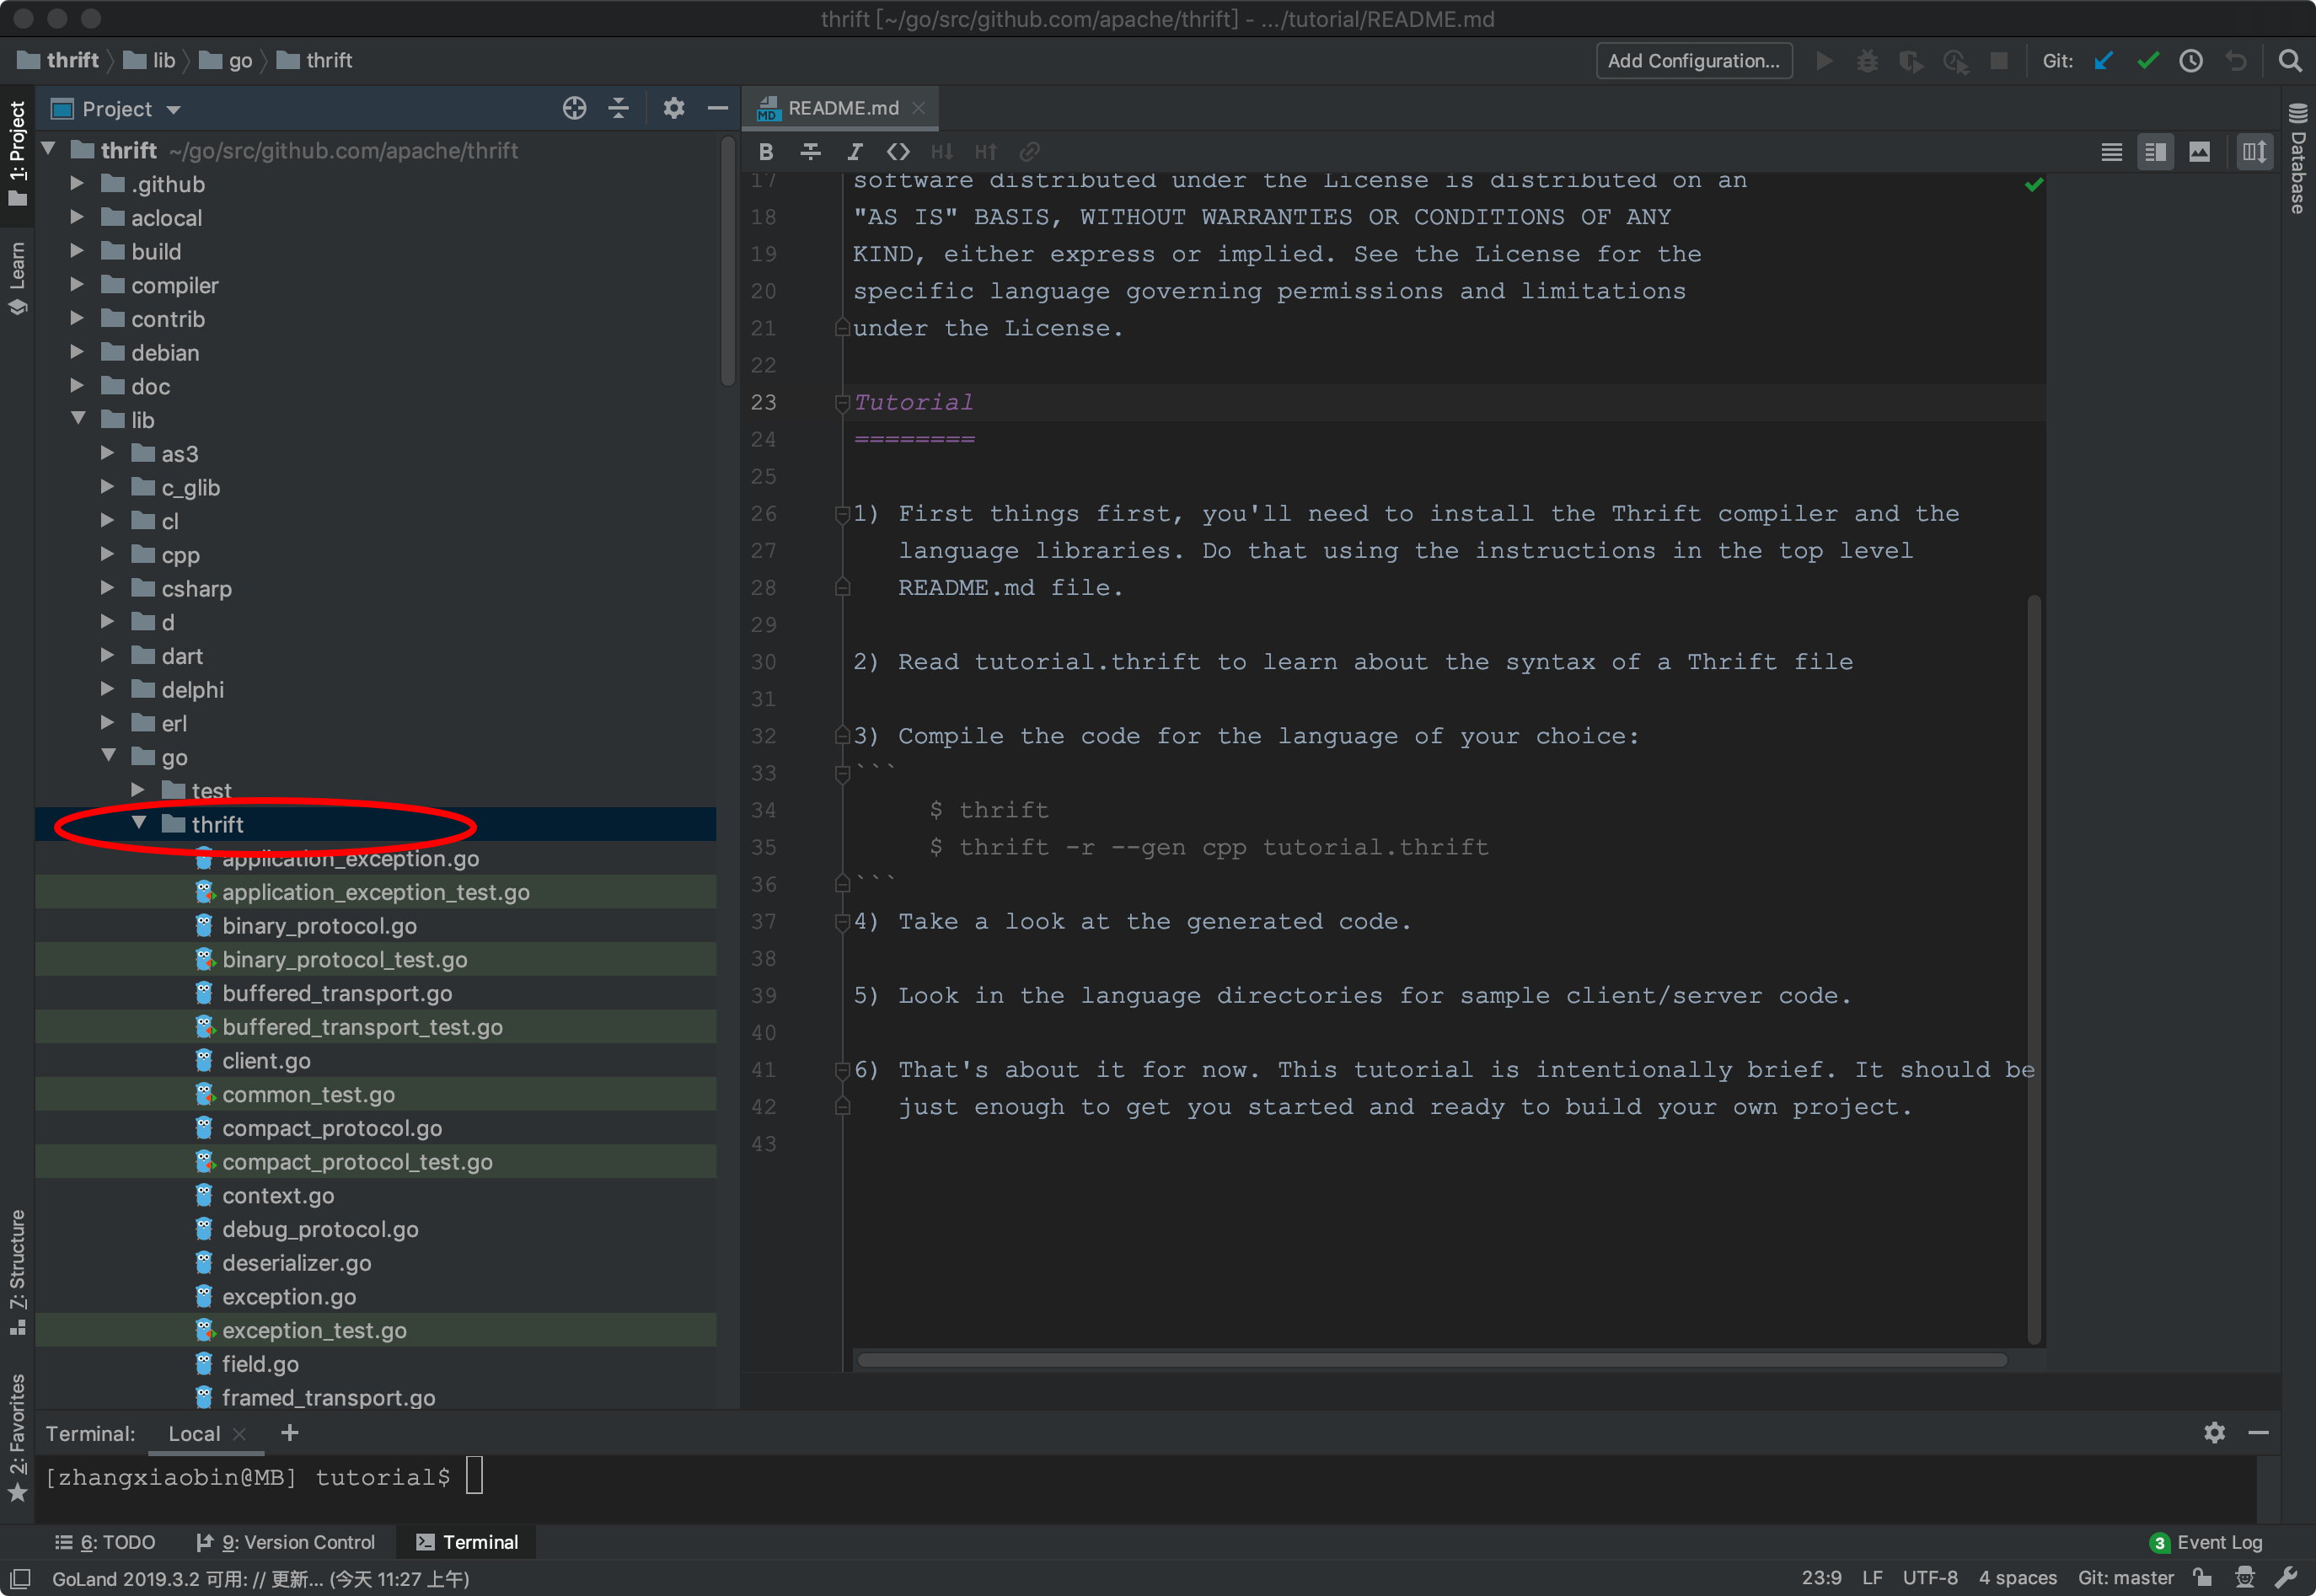Viewport: 2316px width, 1596px height.
Task: Click the Code span formatting icon
Action: pyautogui.click(x=898, y=152)
